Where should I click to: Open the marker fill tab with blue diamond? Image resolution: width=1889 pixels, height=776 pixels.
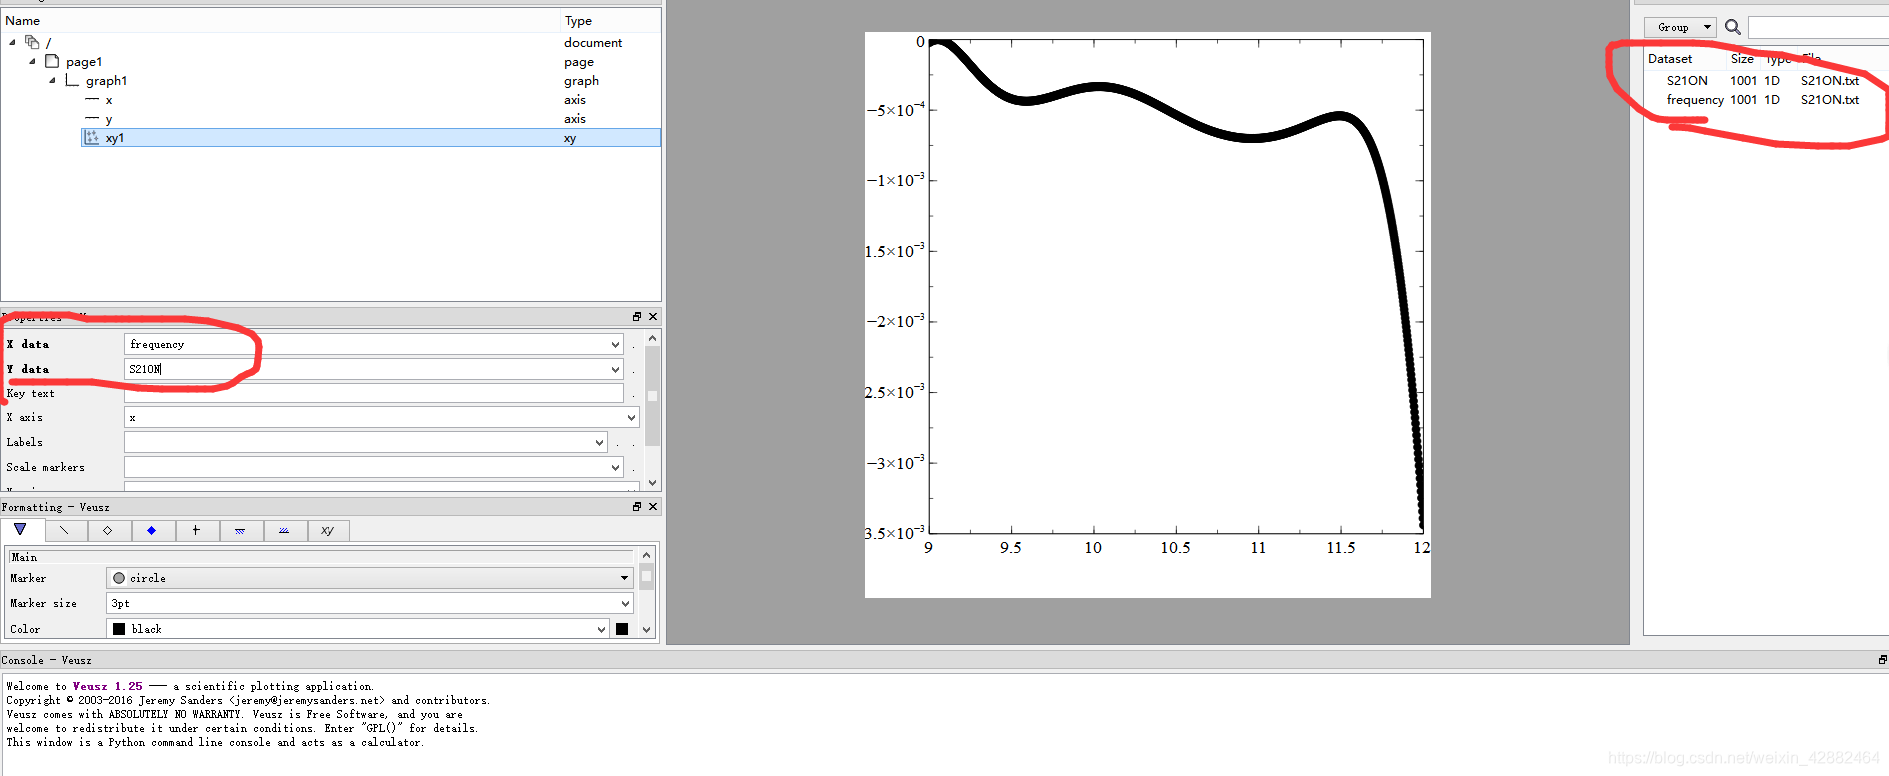[x=152, y=530]
